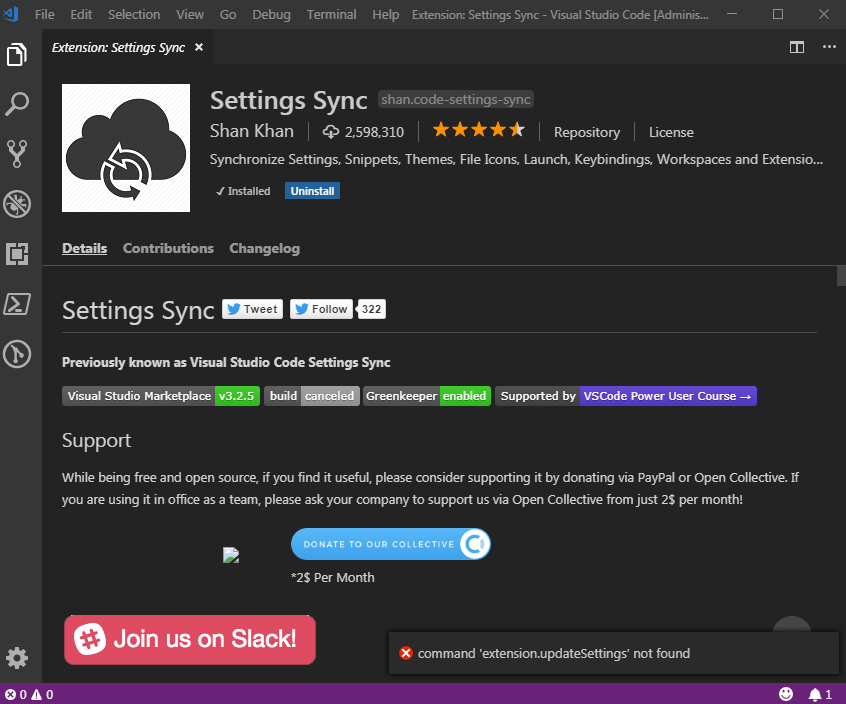The width and height of the screenshot is (846, 704).
Task: Click the vertical scrollbar thumb
Action: tap(841, 276)
